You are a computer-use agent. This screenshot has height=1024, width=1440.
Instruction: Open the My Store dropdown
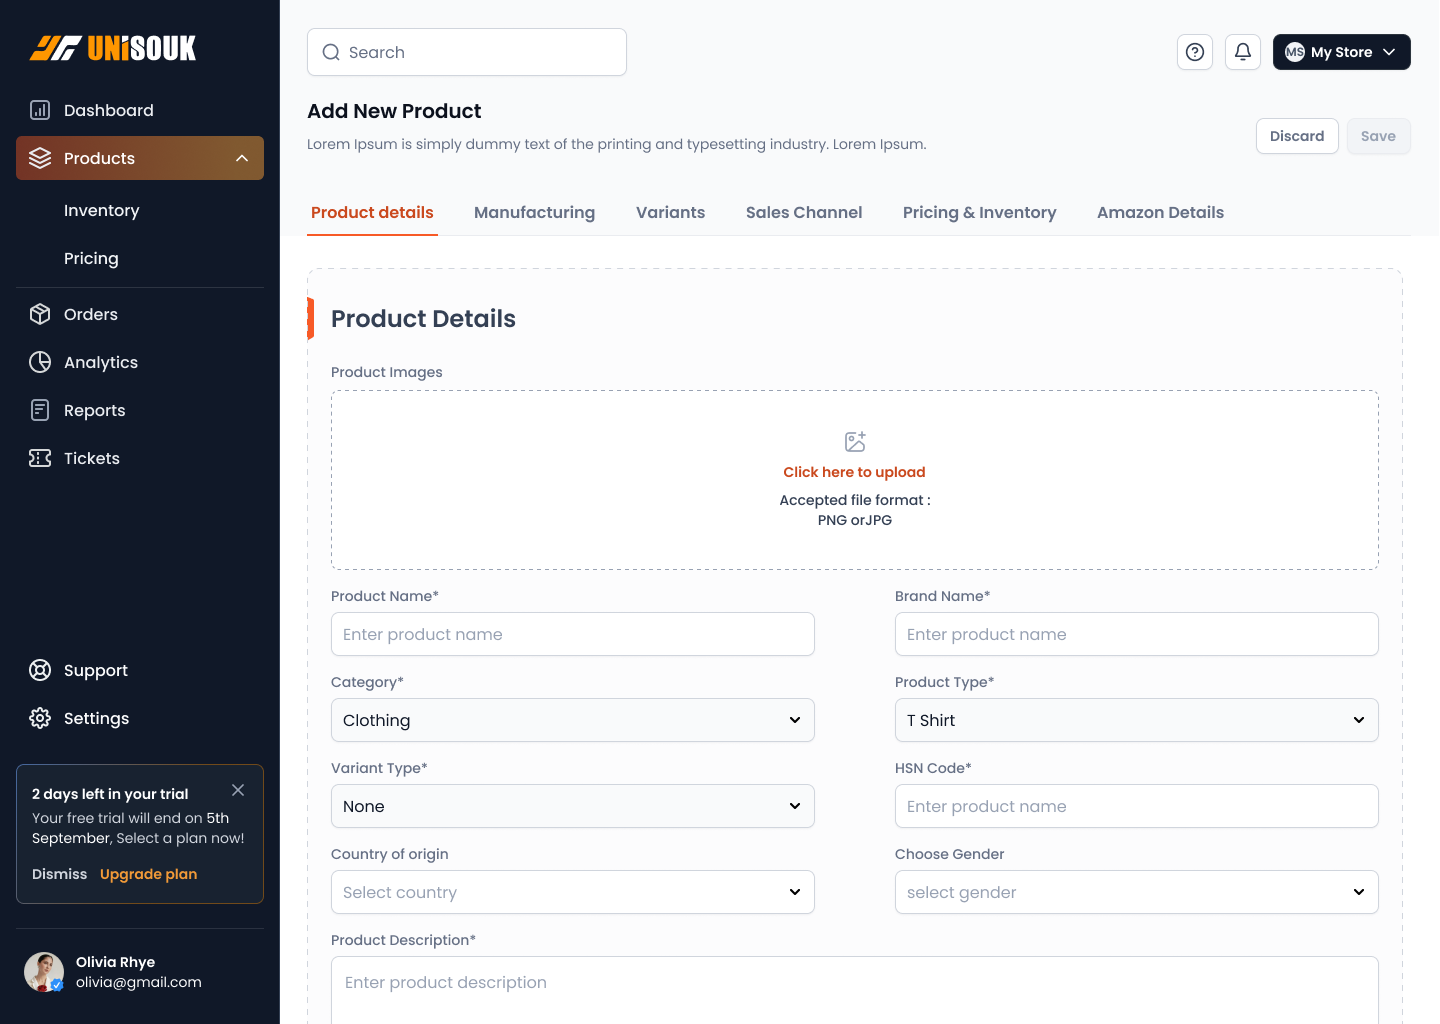[1341, 52]
